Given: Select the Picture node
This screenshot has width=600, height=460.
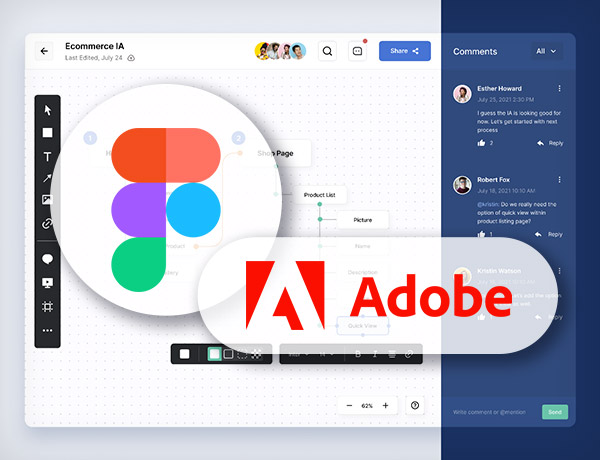Looking at the screenshot, I should pos(363,220).
